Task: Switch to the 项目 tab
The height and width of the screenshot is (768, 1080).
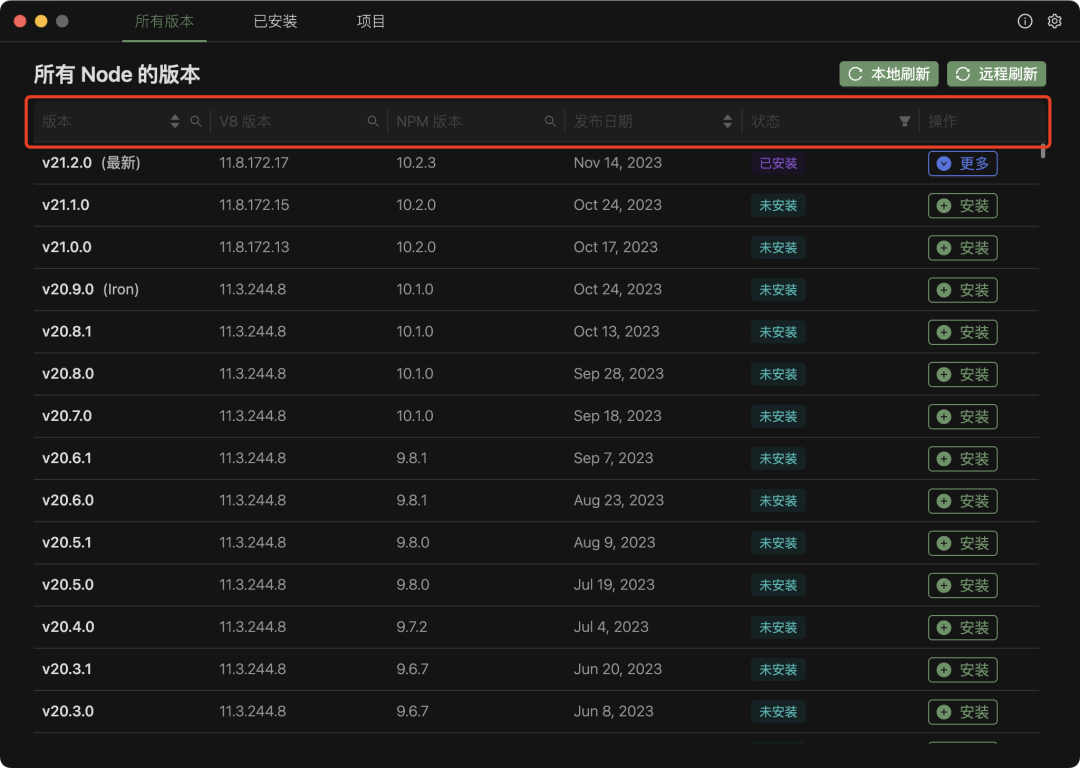Action: pos(371,21)
